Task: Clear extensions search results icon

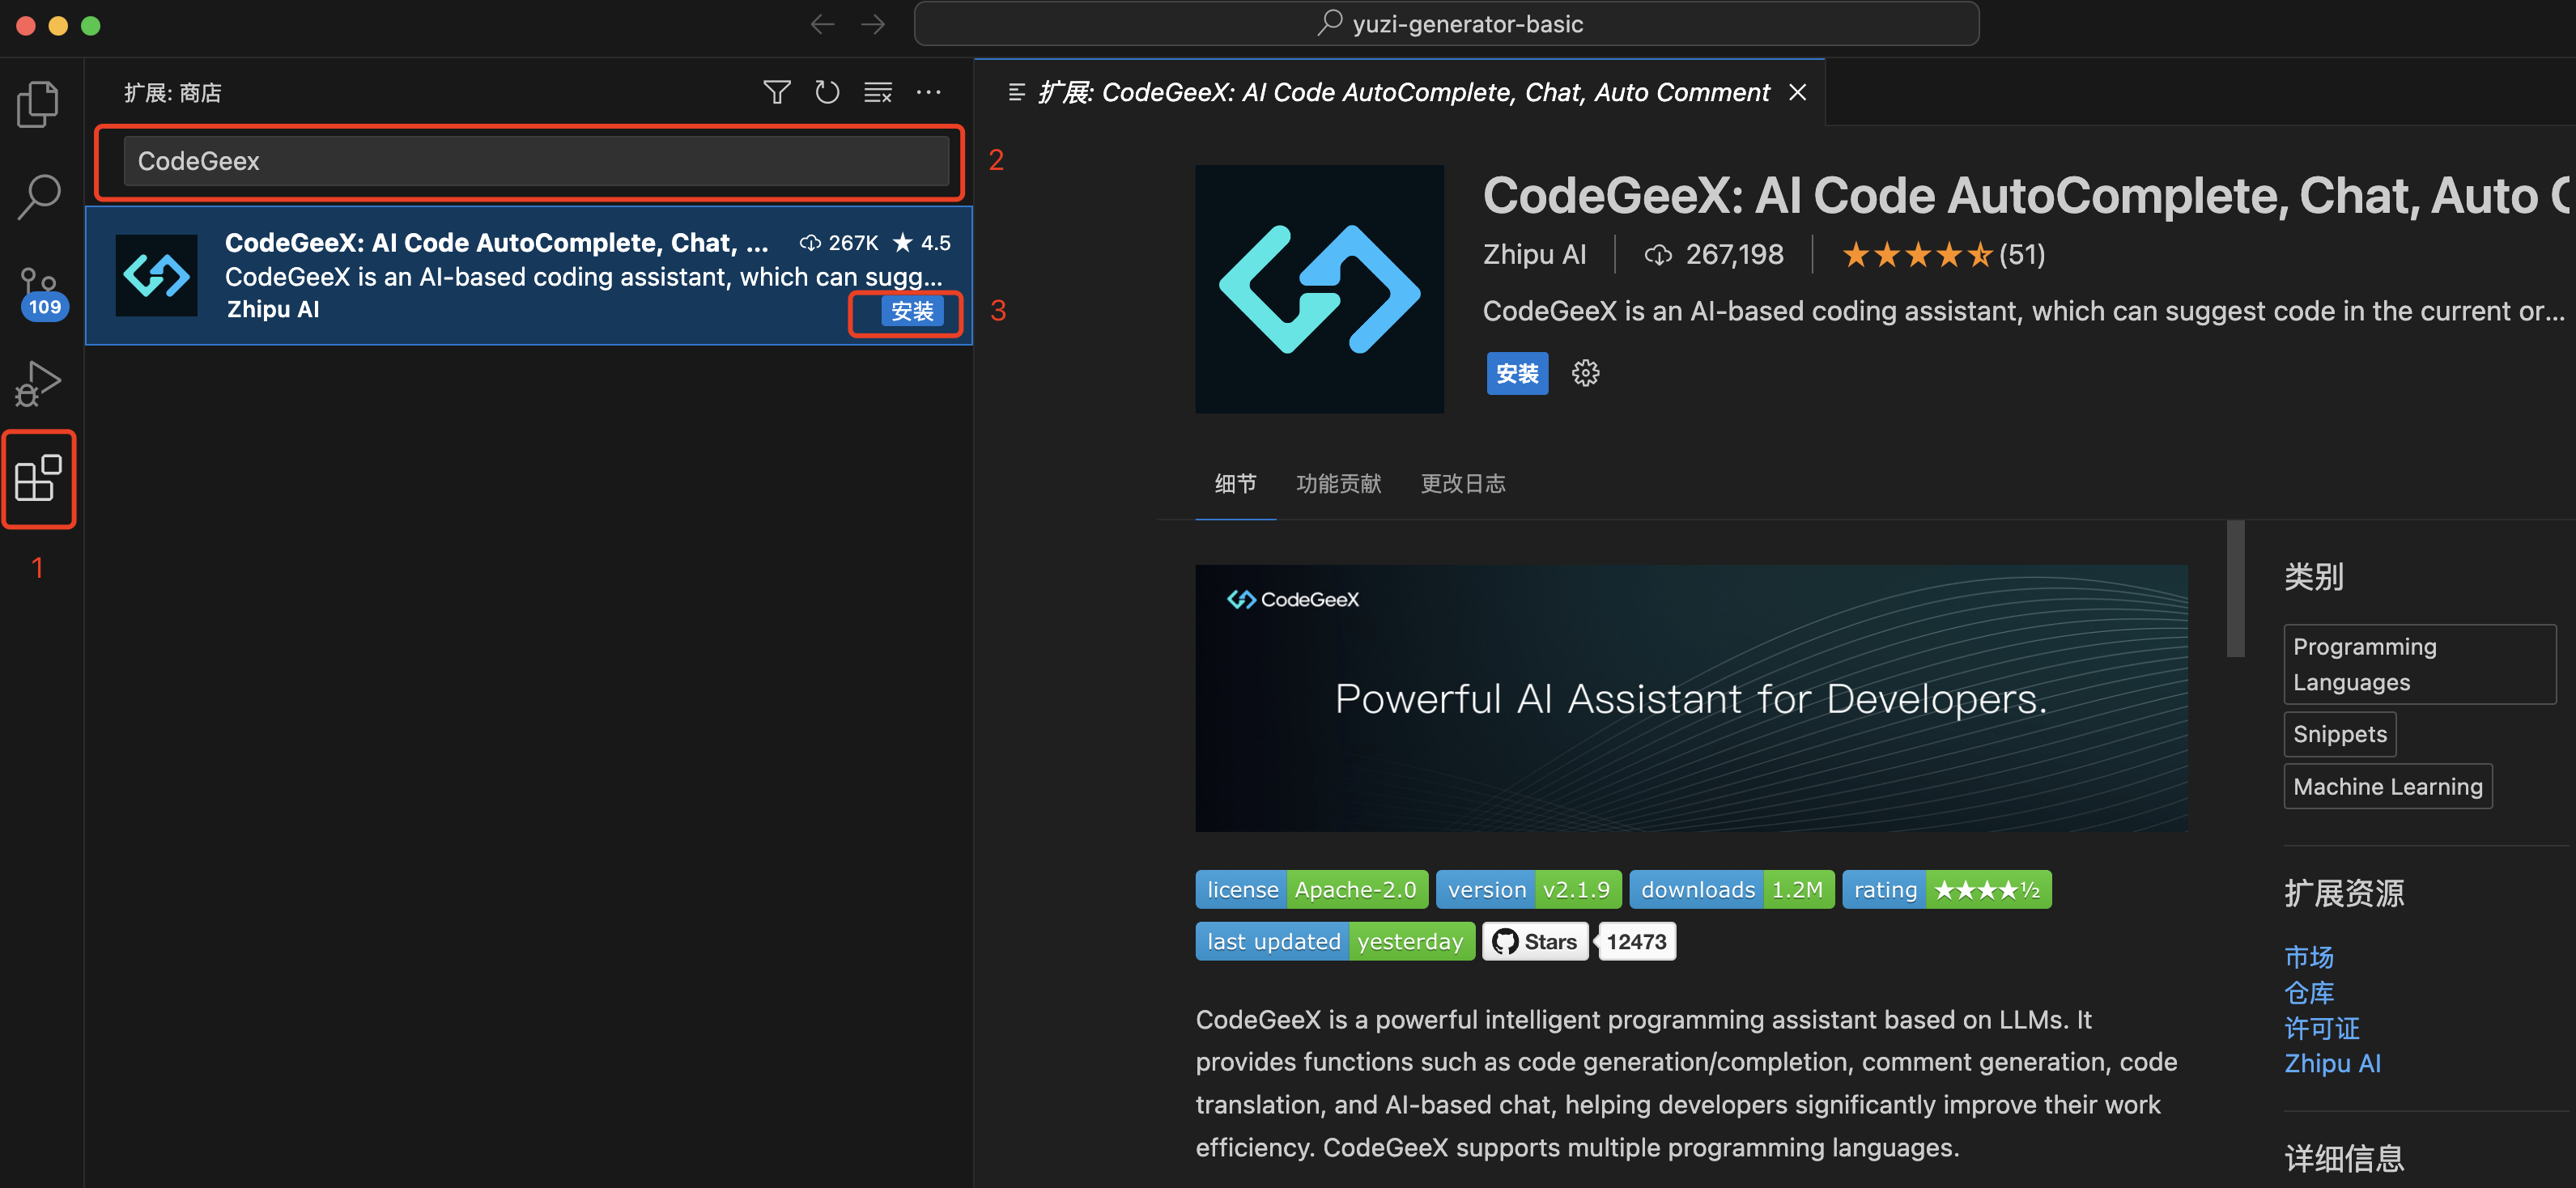Action: pos(878,93)
